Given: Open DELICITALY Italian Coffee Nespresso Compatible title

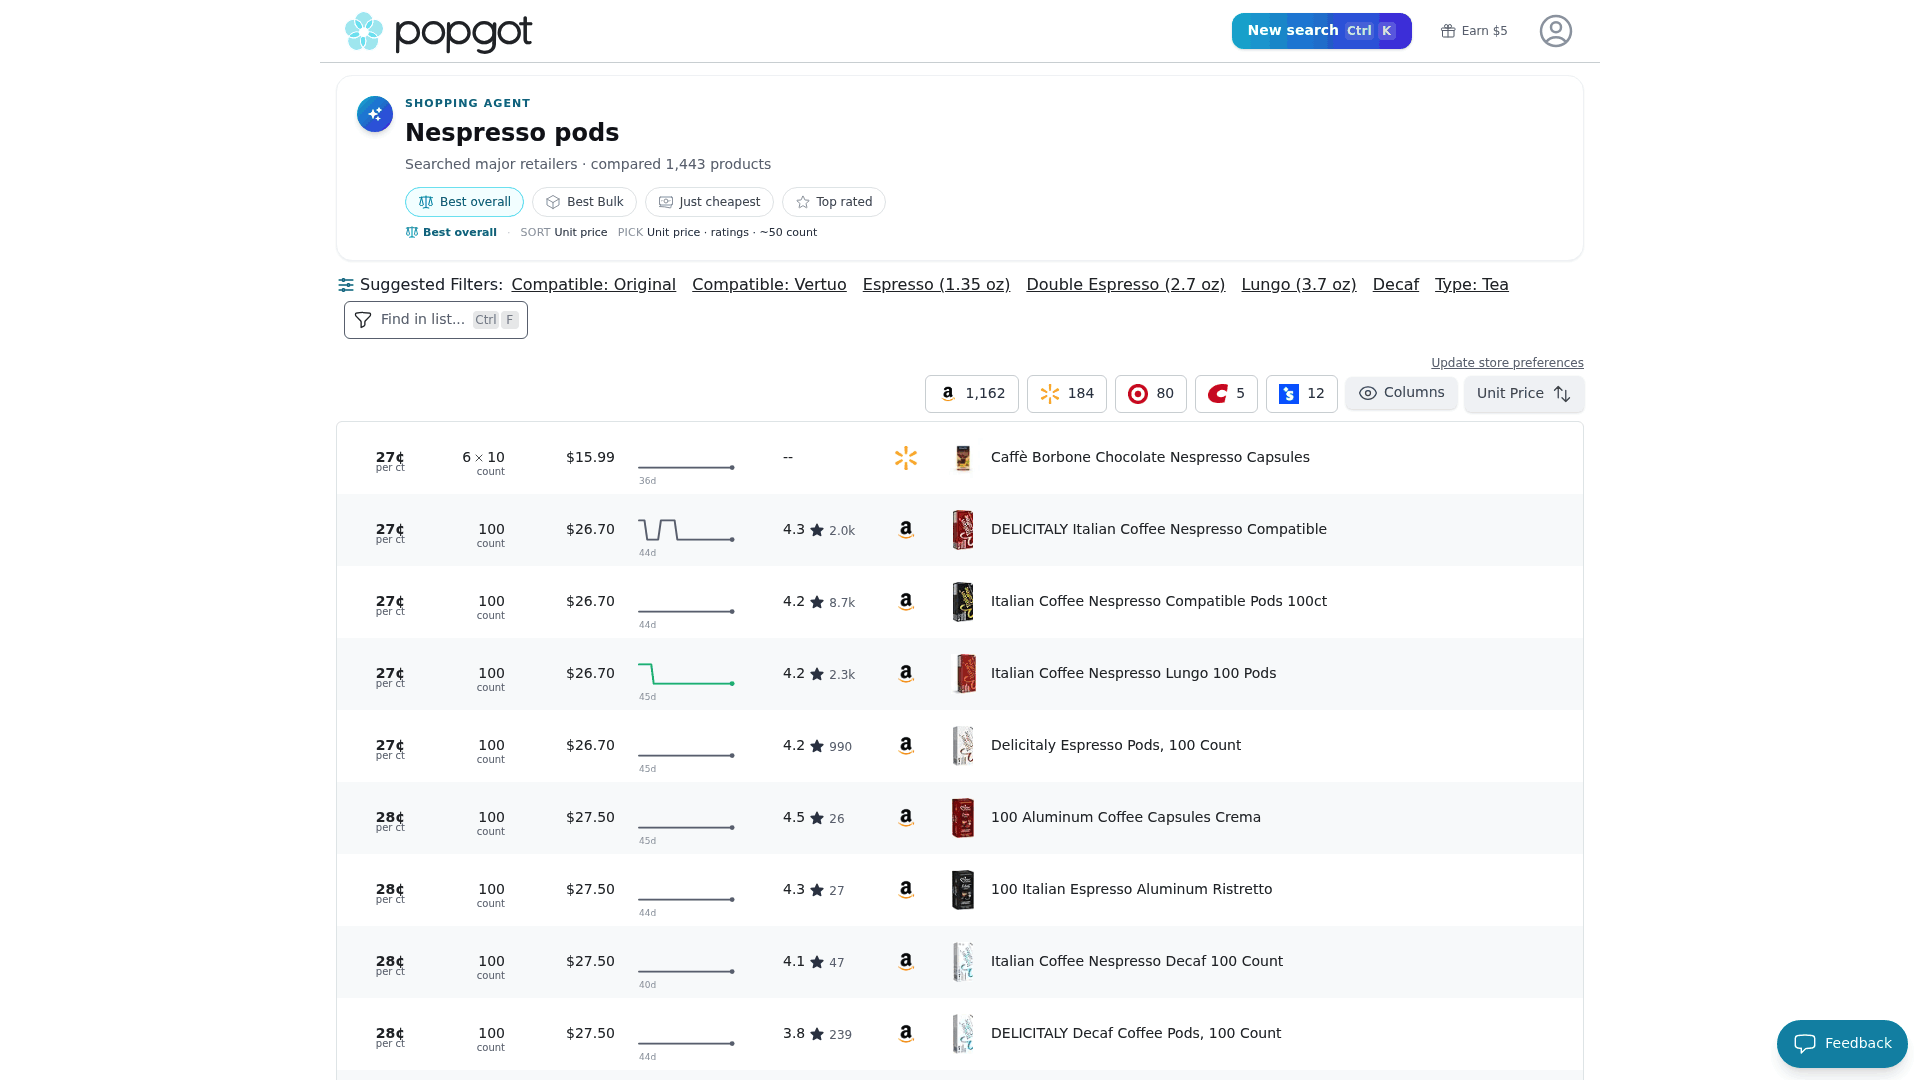Looking at the screenshot, I should click(x=1159, y=529).
